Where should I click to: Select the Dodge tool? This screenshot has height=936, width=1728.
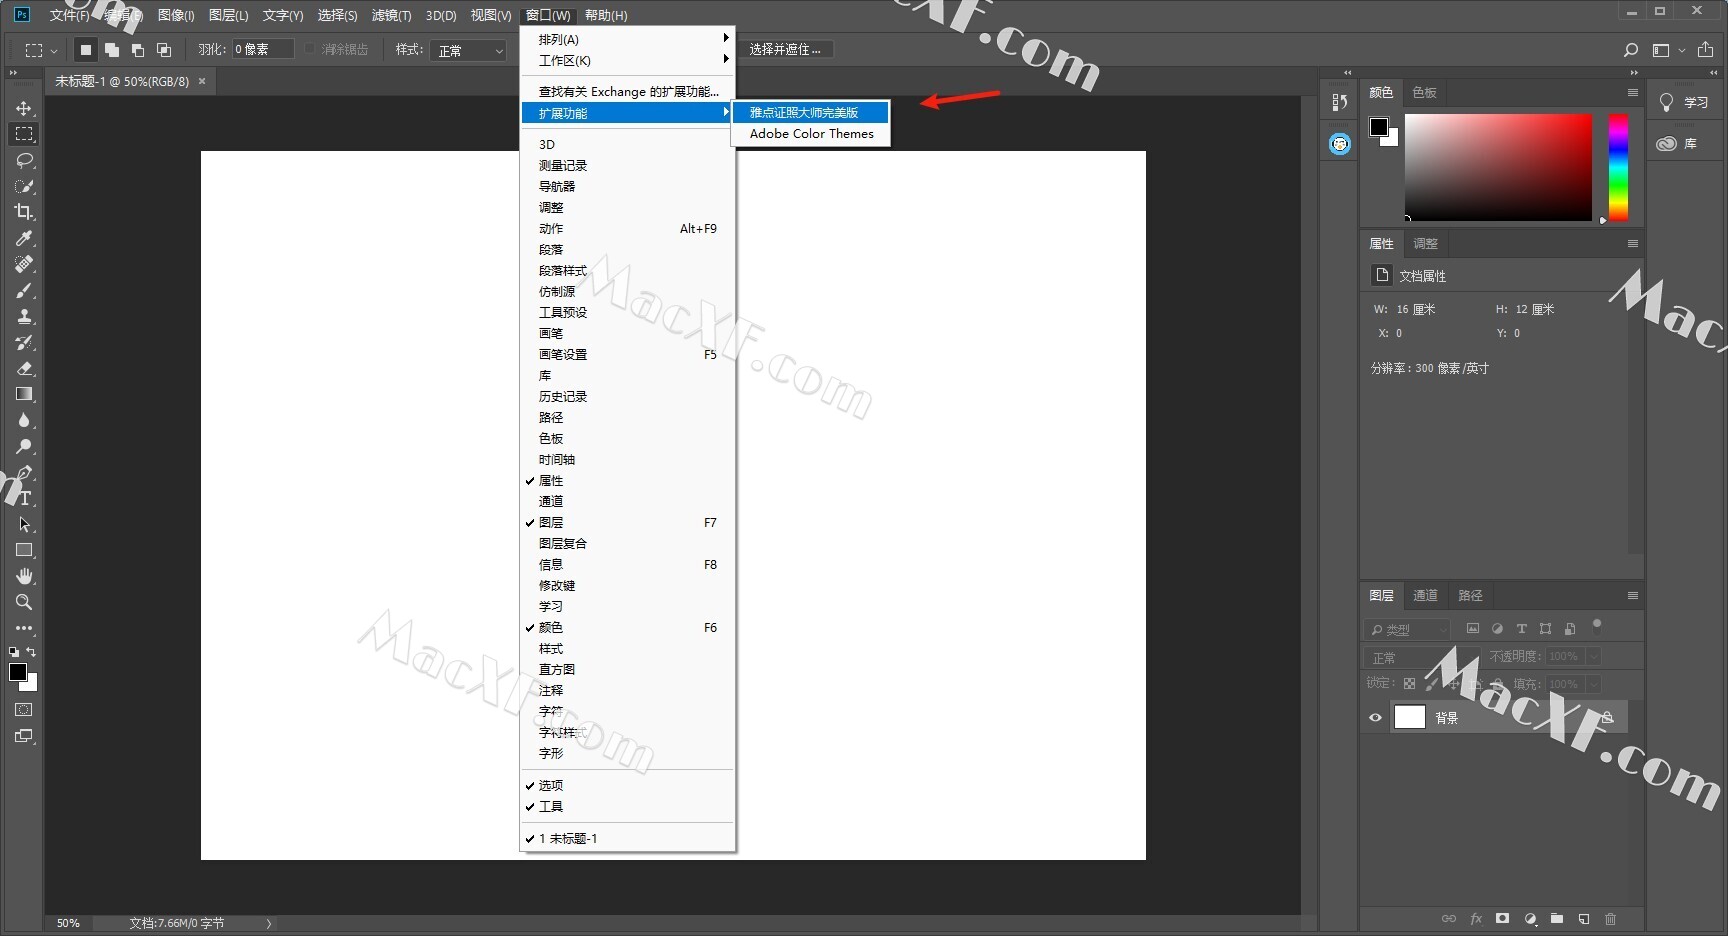click(x=24, y=446)
